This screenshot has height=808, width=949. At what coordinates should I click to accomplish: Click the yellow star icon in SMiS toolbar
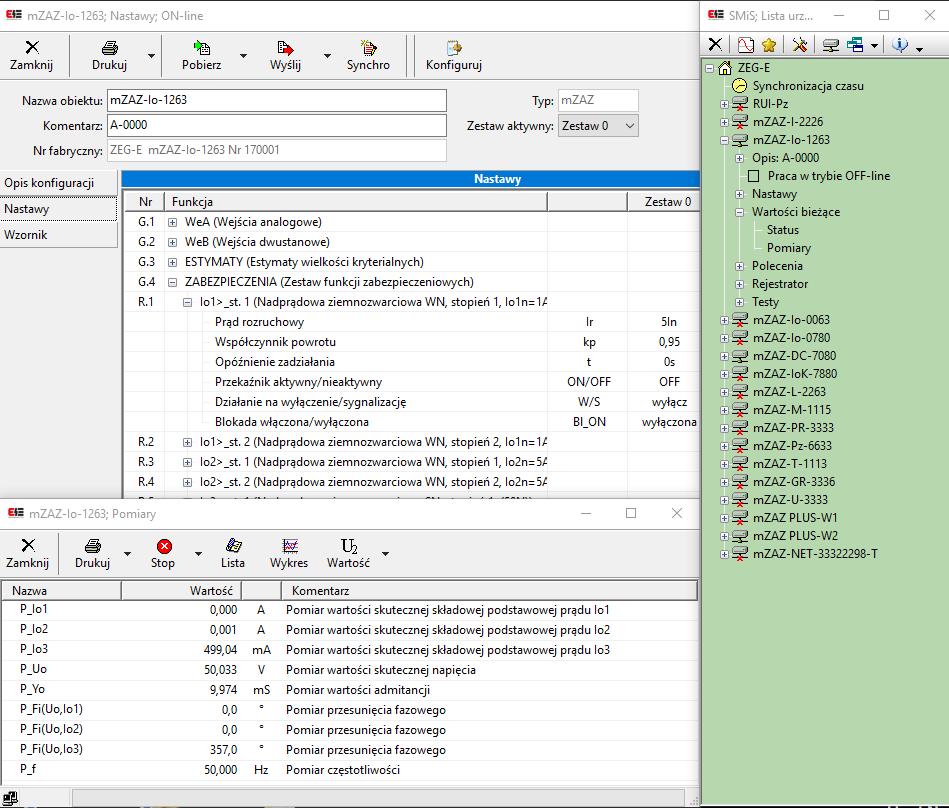pyautogui.click(x=769, y=45)
